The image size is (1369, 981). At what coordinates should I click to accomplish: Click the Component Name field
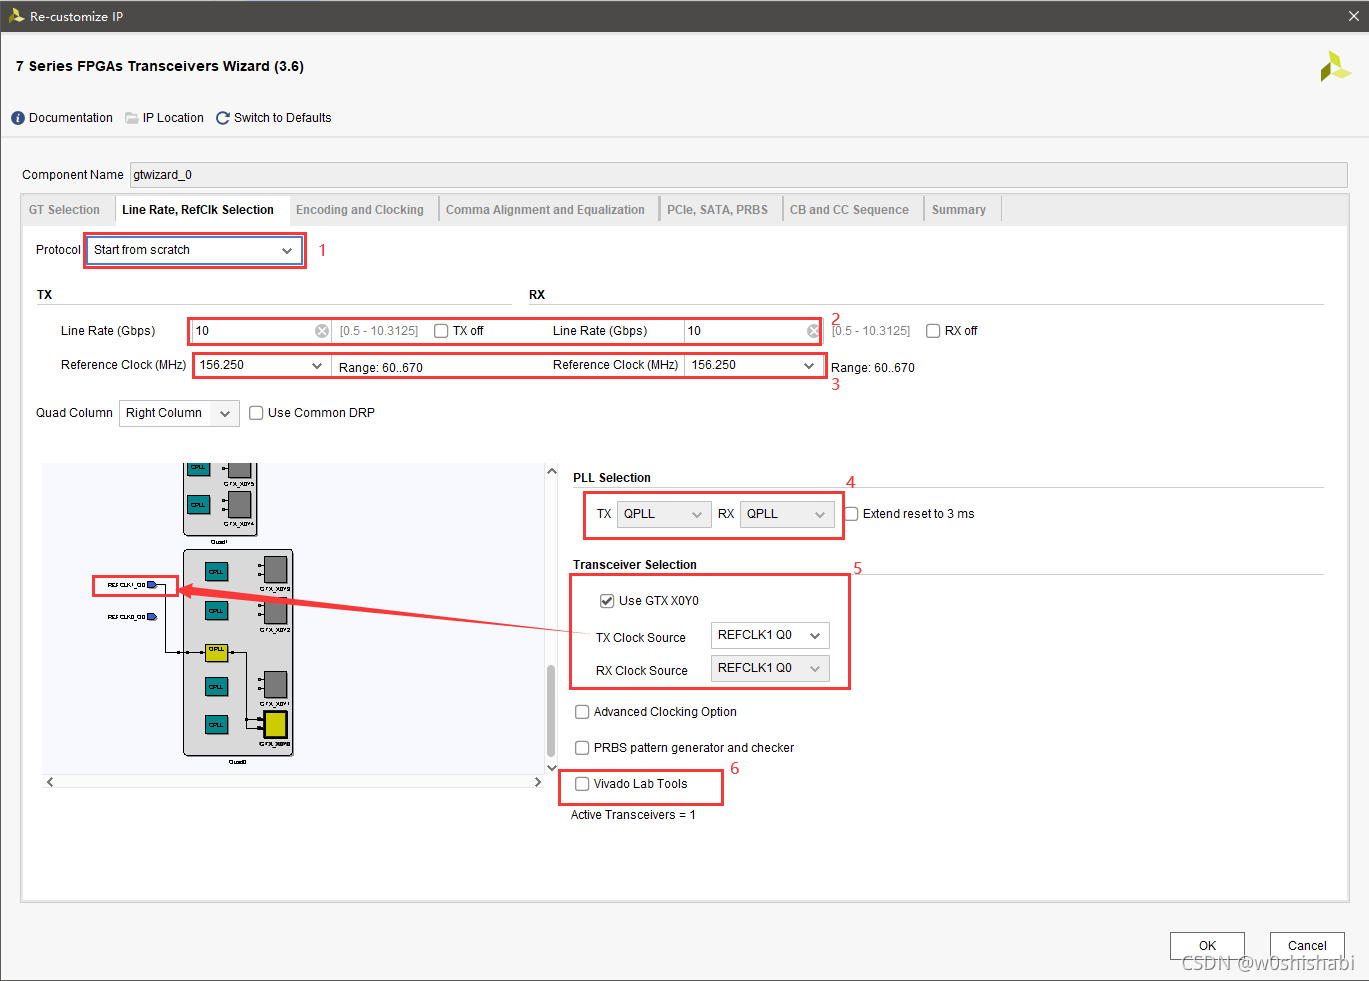pyautogui.click(x=739, y=175)
